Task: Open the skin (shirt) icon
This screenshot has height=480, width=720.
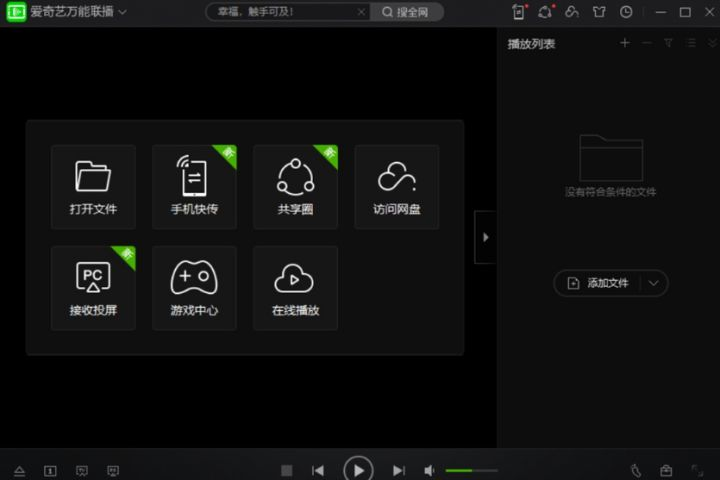Action: tap(599, 12)
